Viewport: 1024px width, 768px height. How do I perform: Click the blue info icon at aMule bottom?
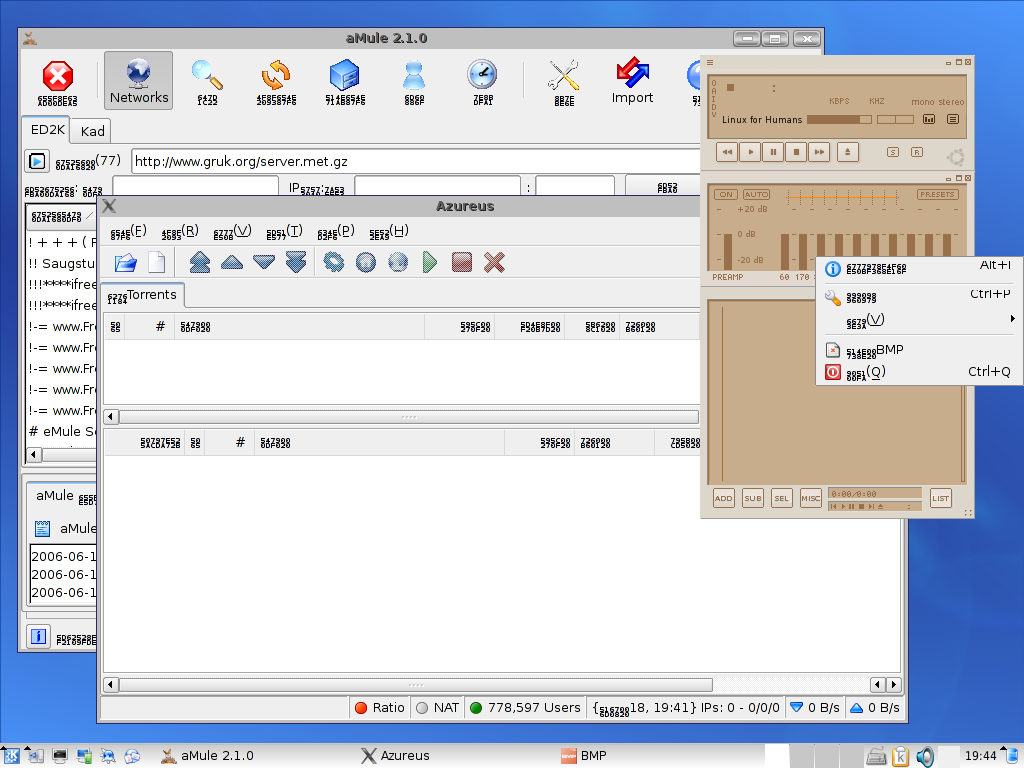[x=39, y=636]
